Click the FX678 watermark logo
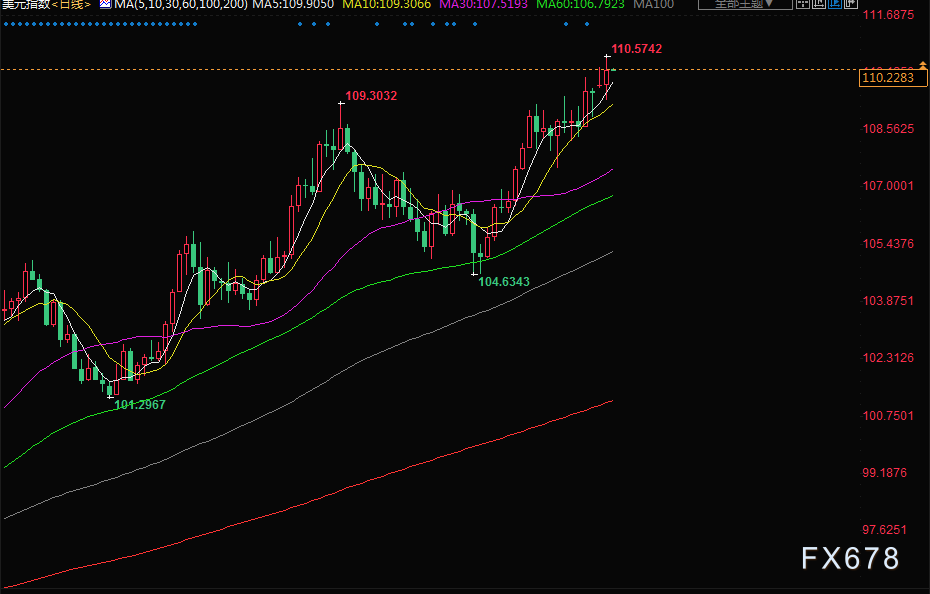The width and height of the screenshot is (930, 594). (x=851, y=559)
